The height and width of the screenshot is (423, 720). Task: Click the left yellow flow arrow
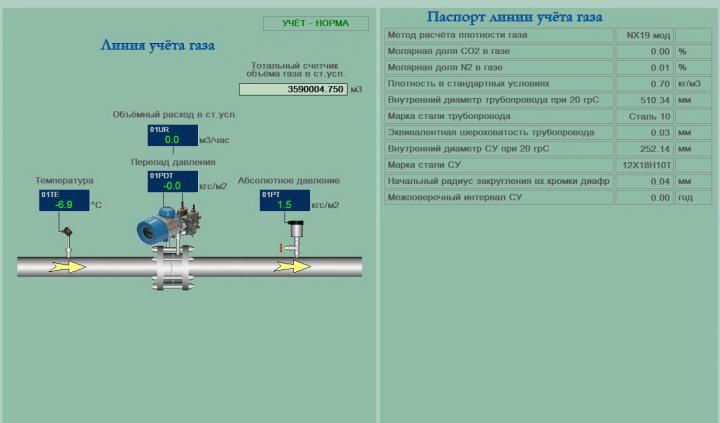69,266
